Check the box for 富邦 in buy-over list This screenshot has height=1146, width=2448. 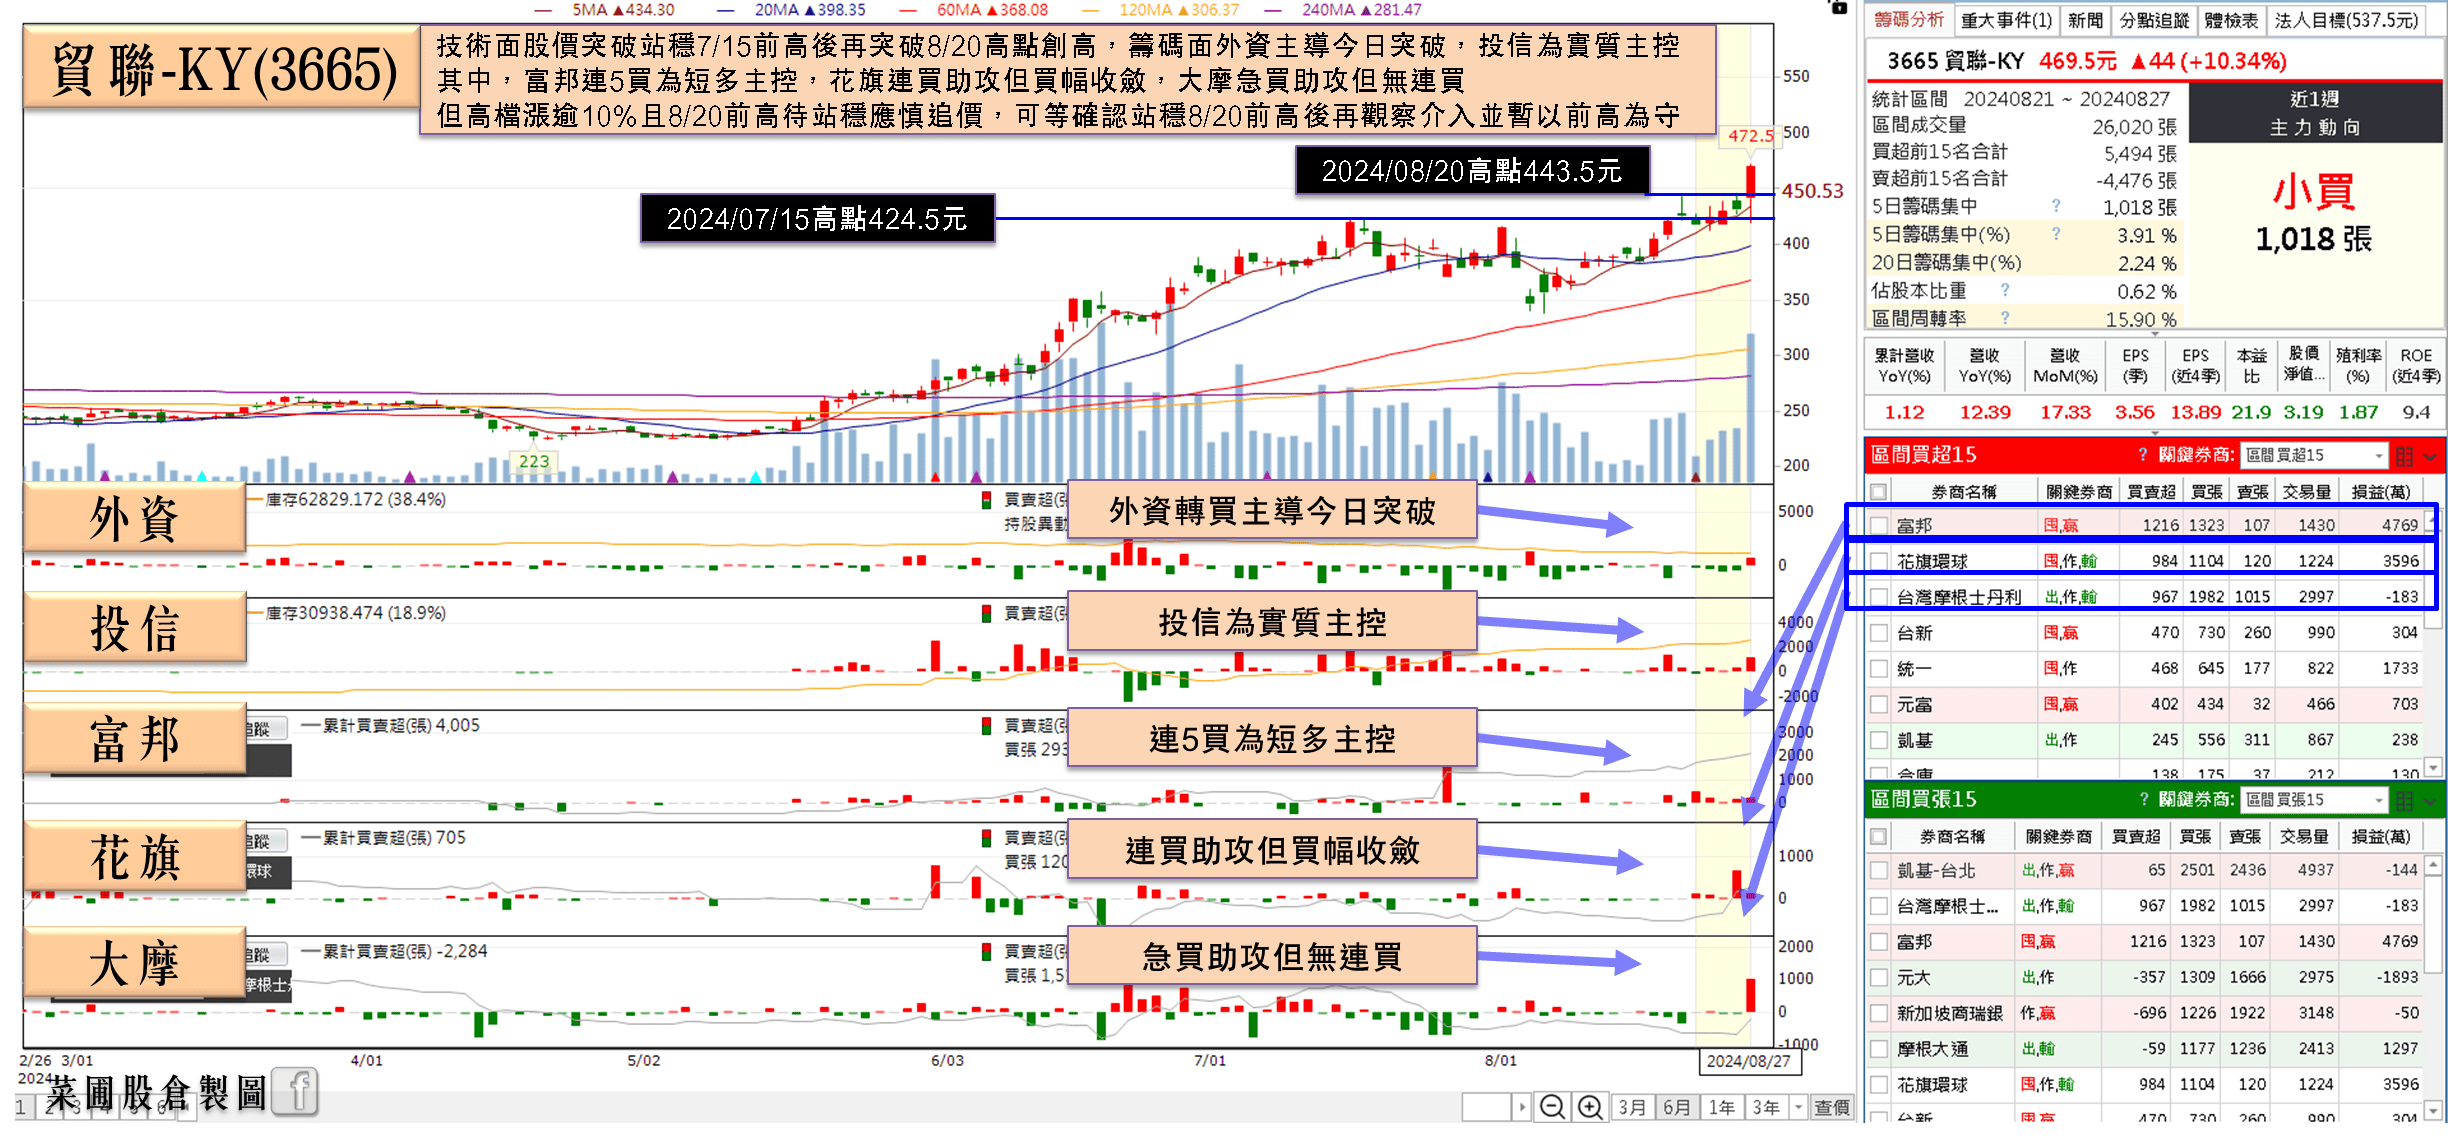coord(1879,526)
